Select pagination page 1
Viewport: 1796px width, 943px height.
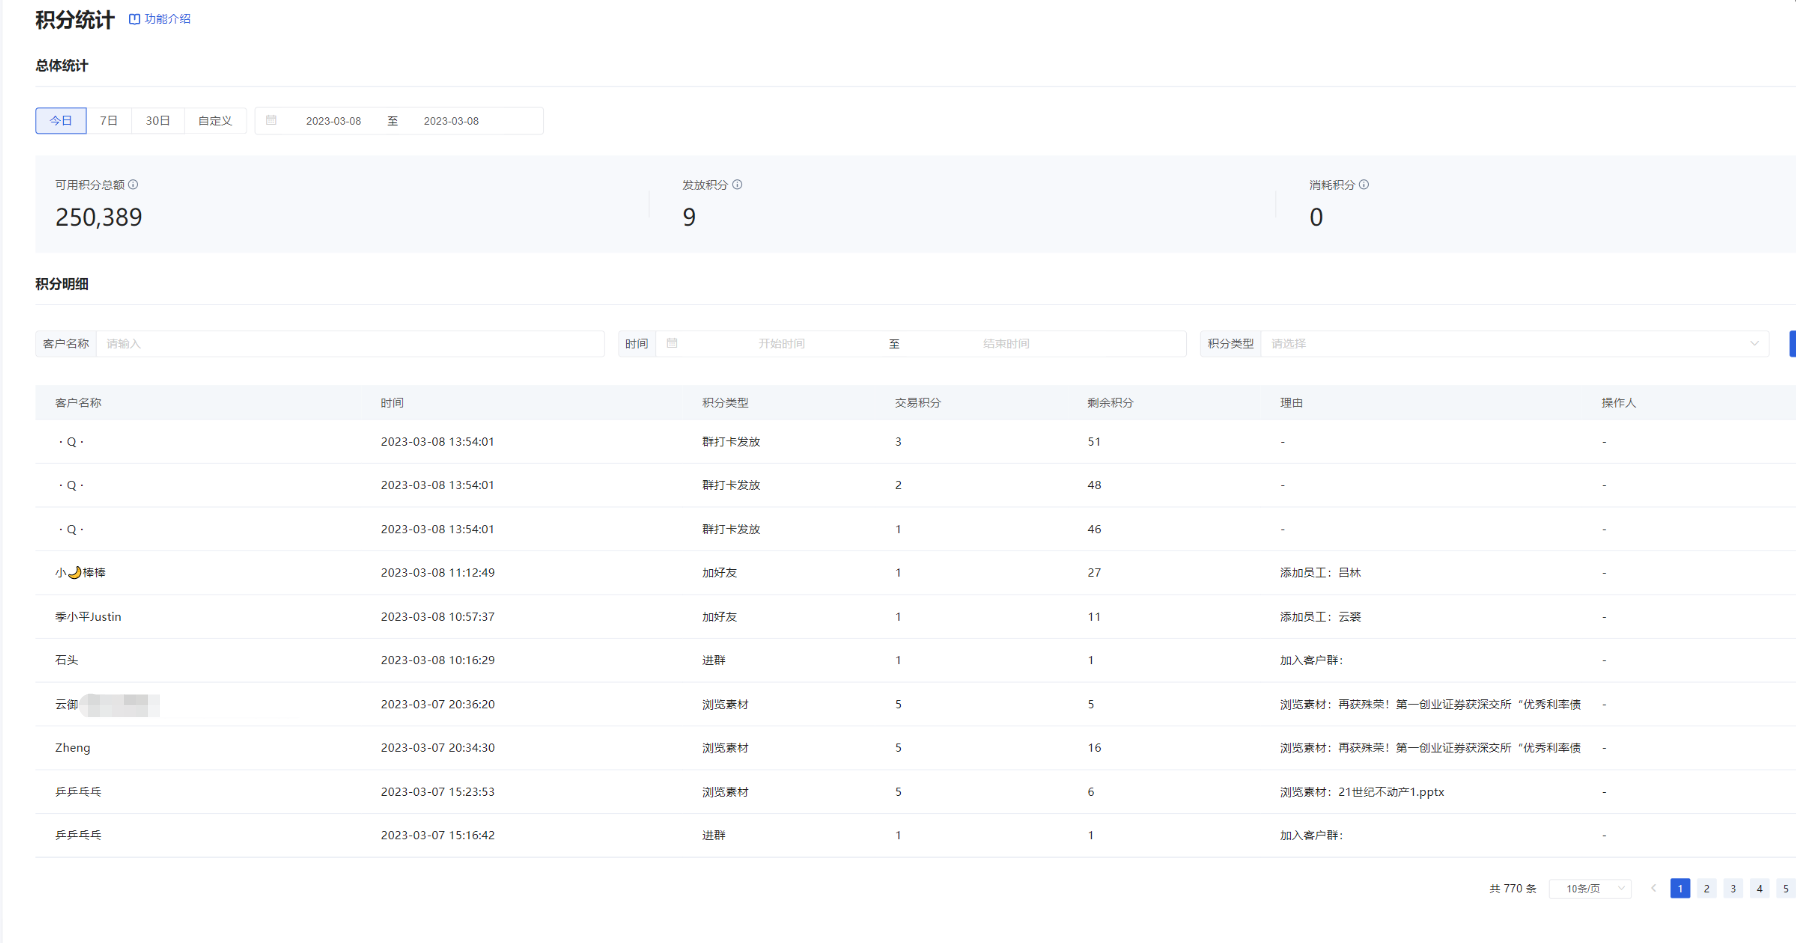pyautogui.click(x=1680, y=888)
